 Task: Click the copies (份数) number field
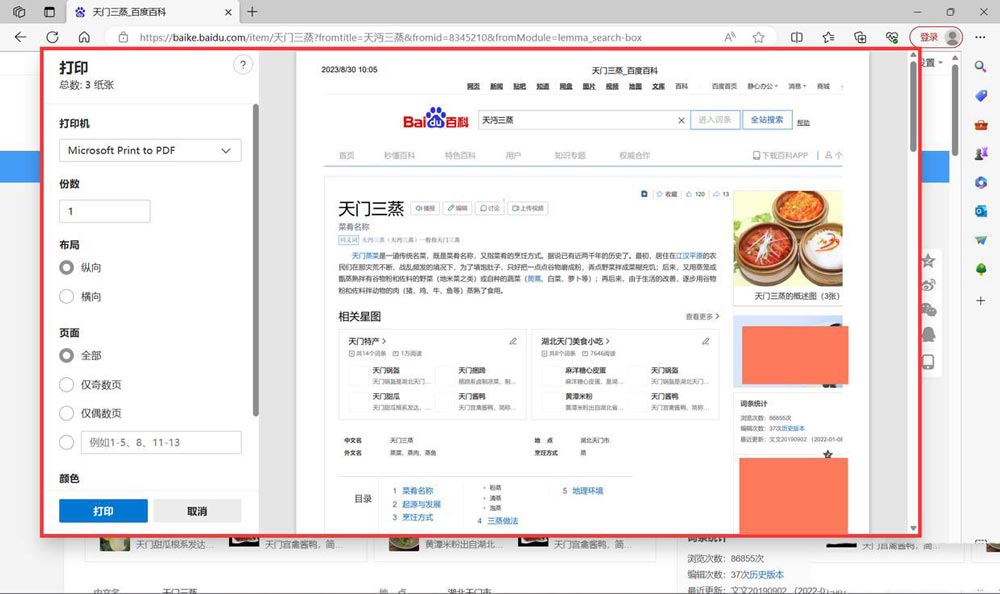pos(105,211)
